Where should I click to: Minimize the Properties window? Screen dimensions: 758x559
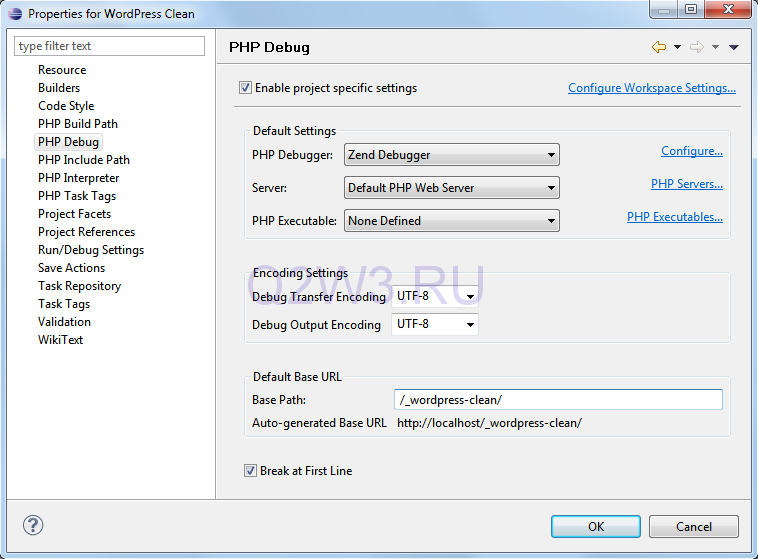[x=664, y=9]
